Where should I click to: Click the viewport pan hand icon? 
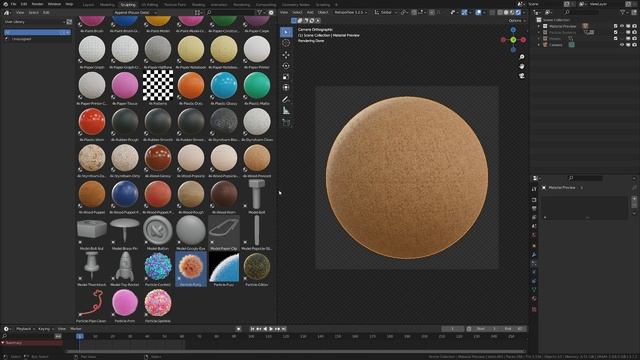click(x=522, y=66)
